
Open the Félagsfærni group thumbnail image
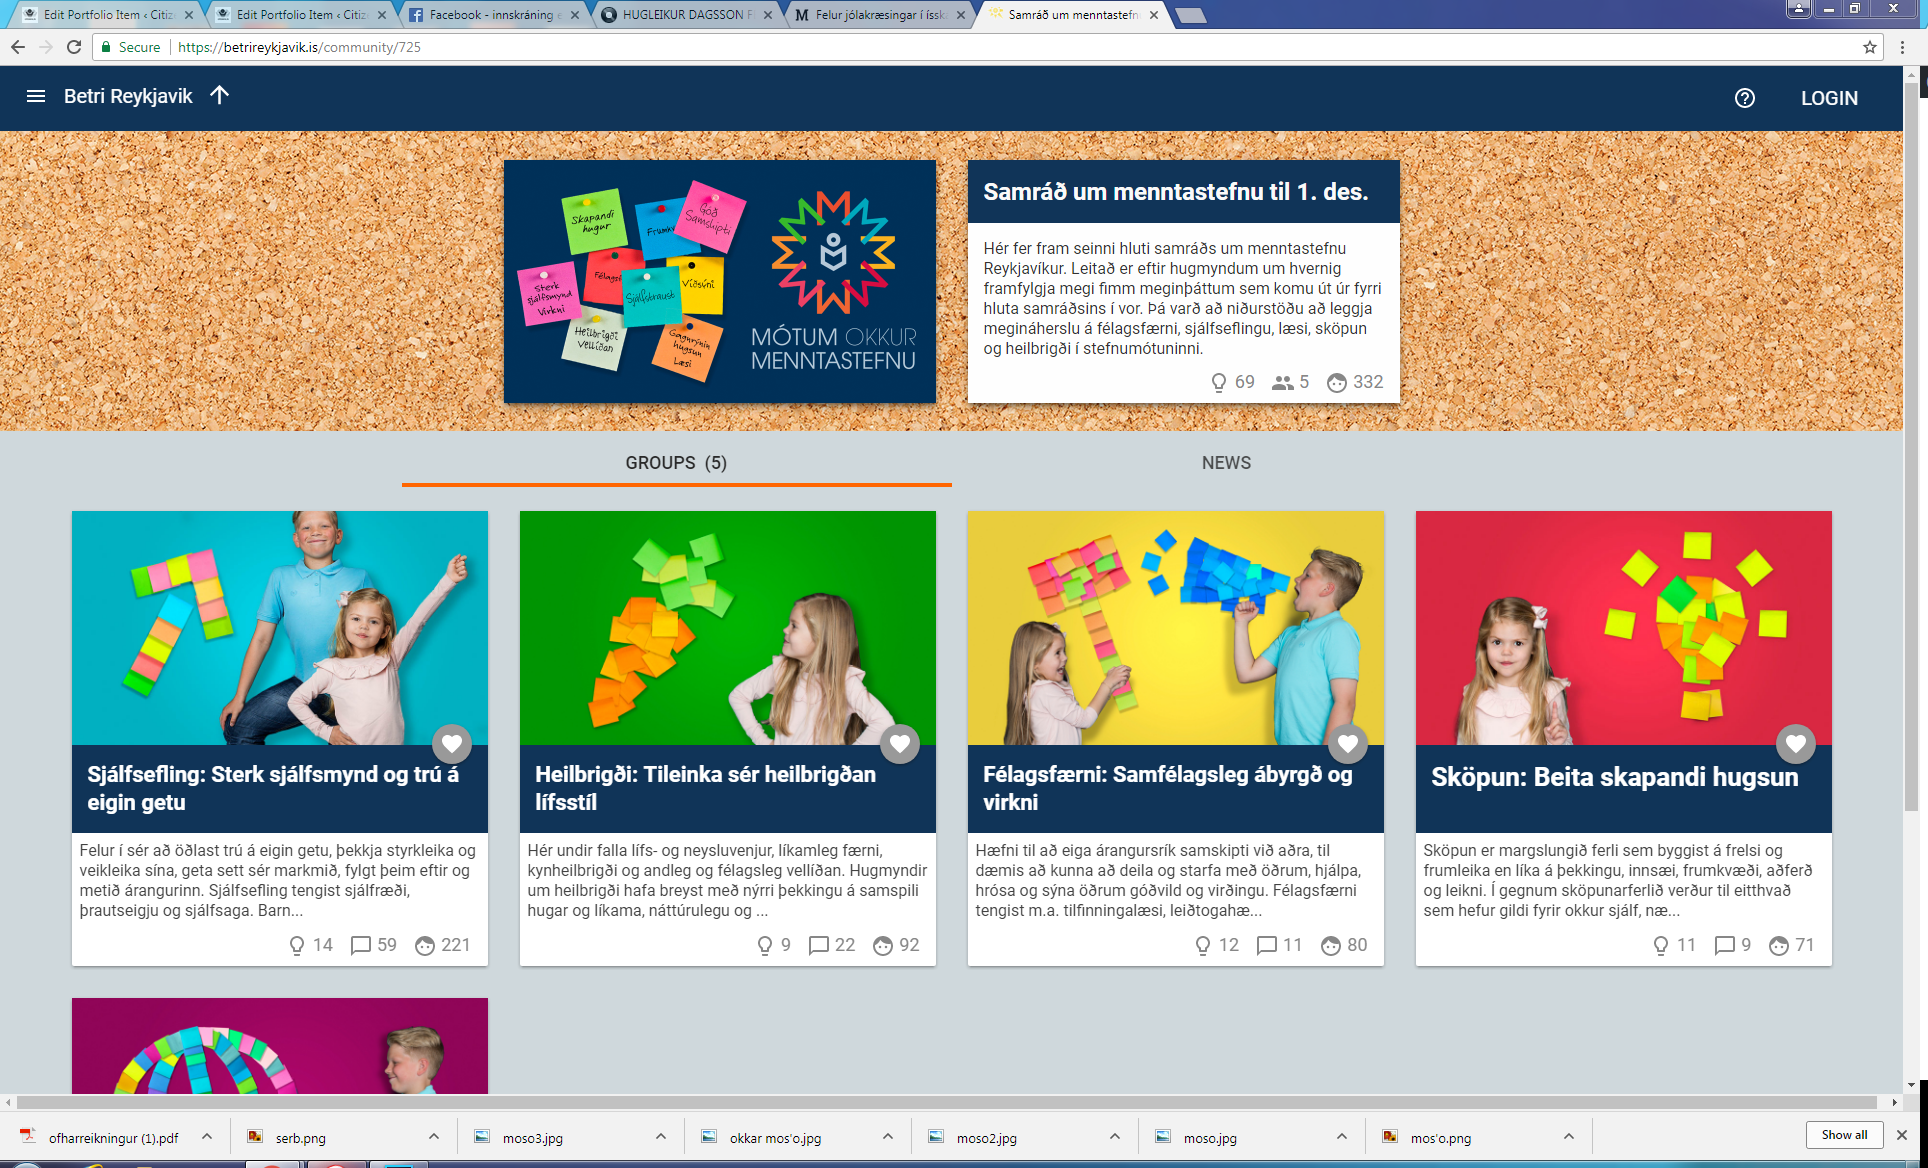point(1175,628)
